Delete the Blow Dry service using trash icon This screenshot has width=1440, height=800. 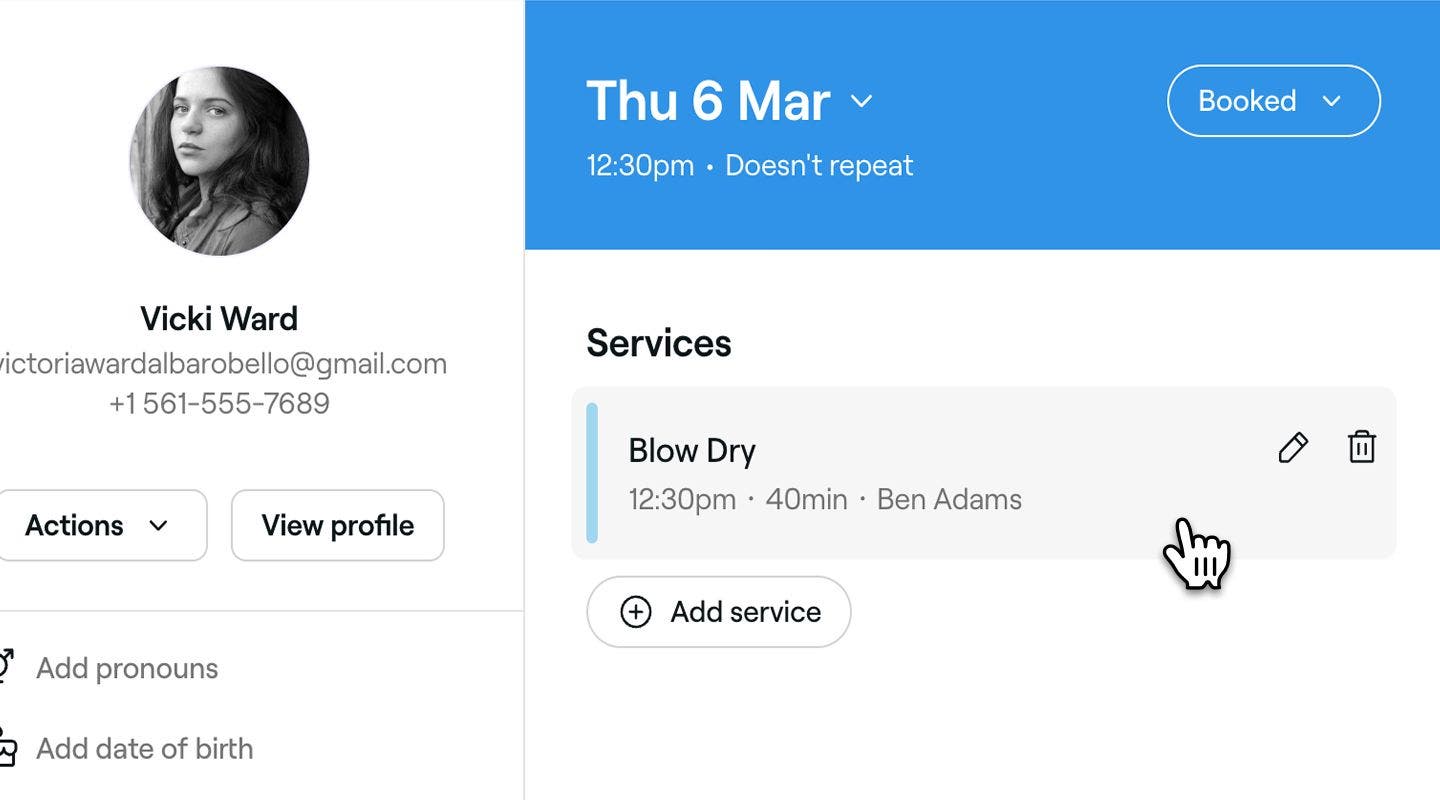pos(1361,446)
